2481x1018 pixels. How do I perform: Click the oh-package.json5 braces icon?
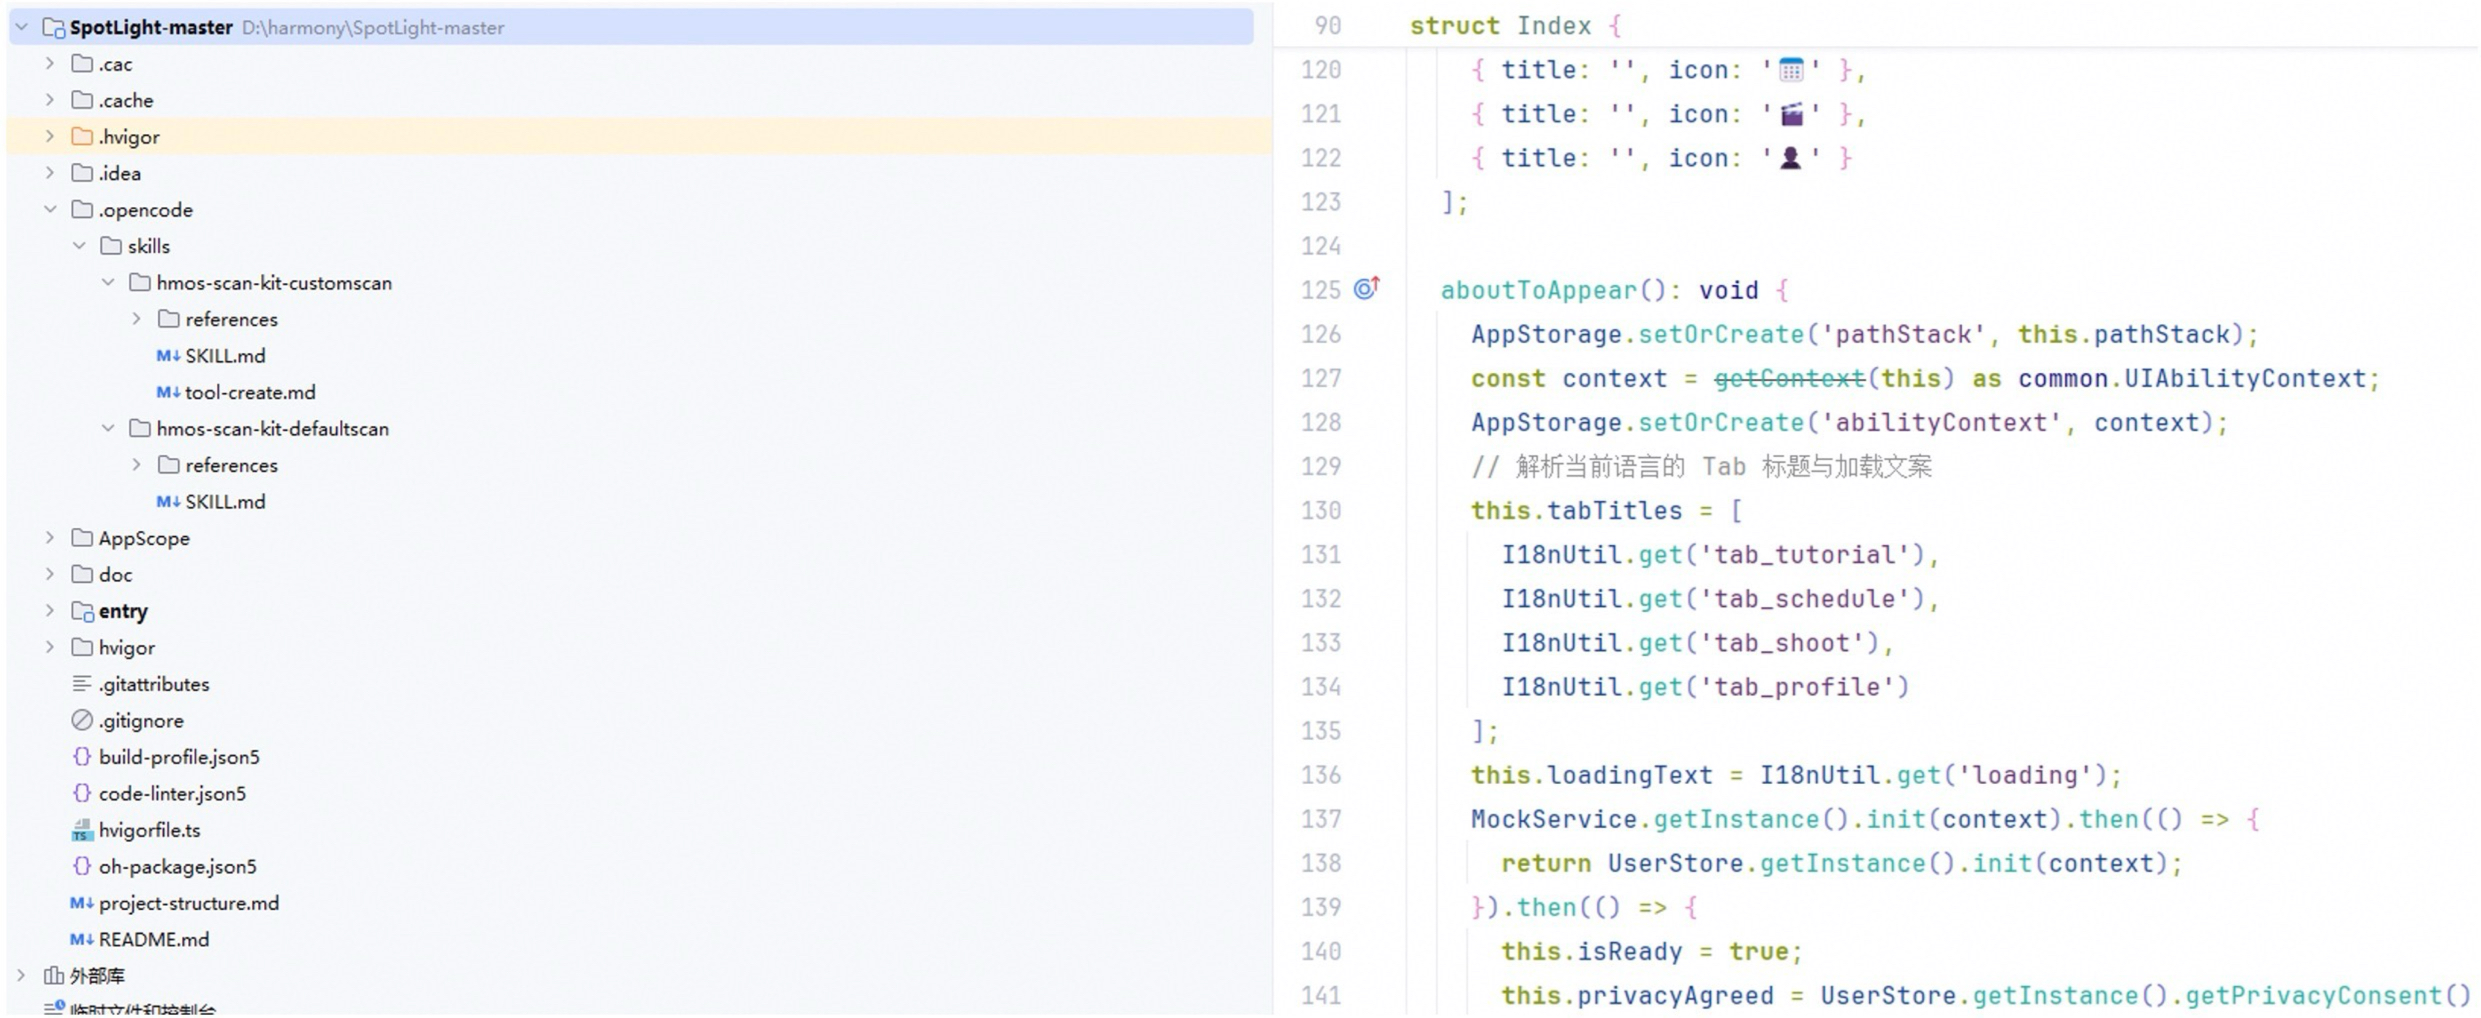pos(82,866)
